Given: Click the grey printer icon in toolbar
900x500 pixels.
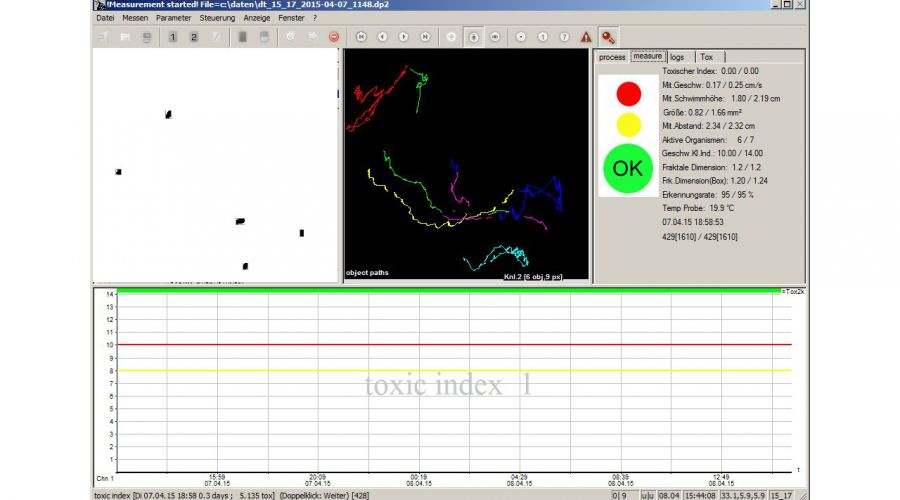Looking at the screenshot, I should [264, 37].
